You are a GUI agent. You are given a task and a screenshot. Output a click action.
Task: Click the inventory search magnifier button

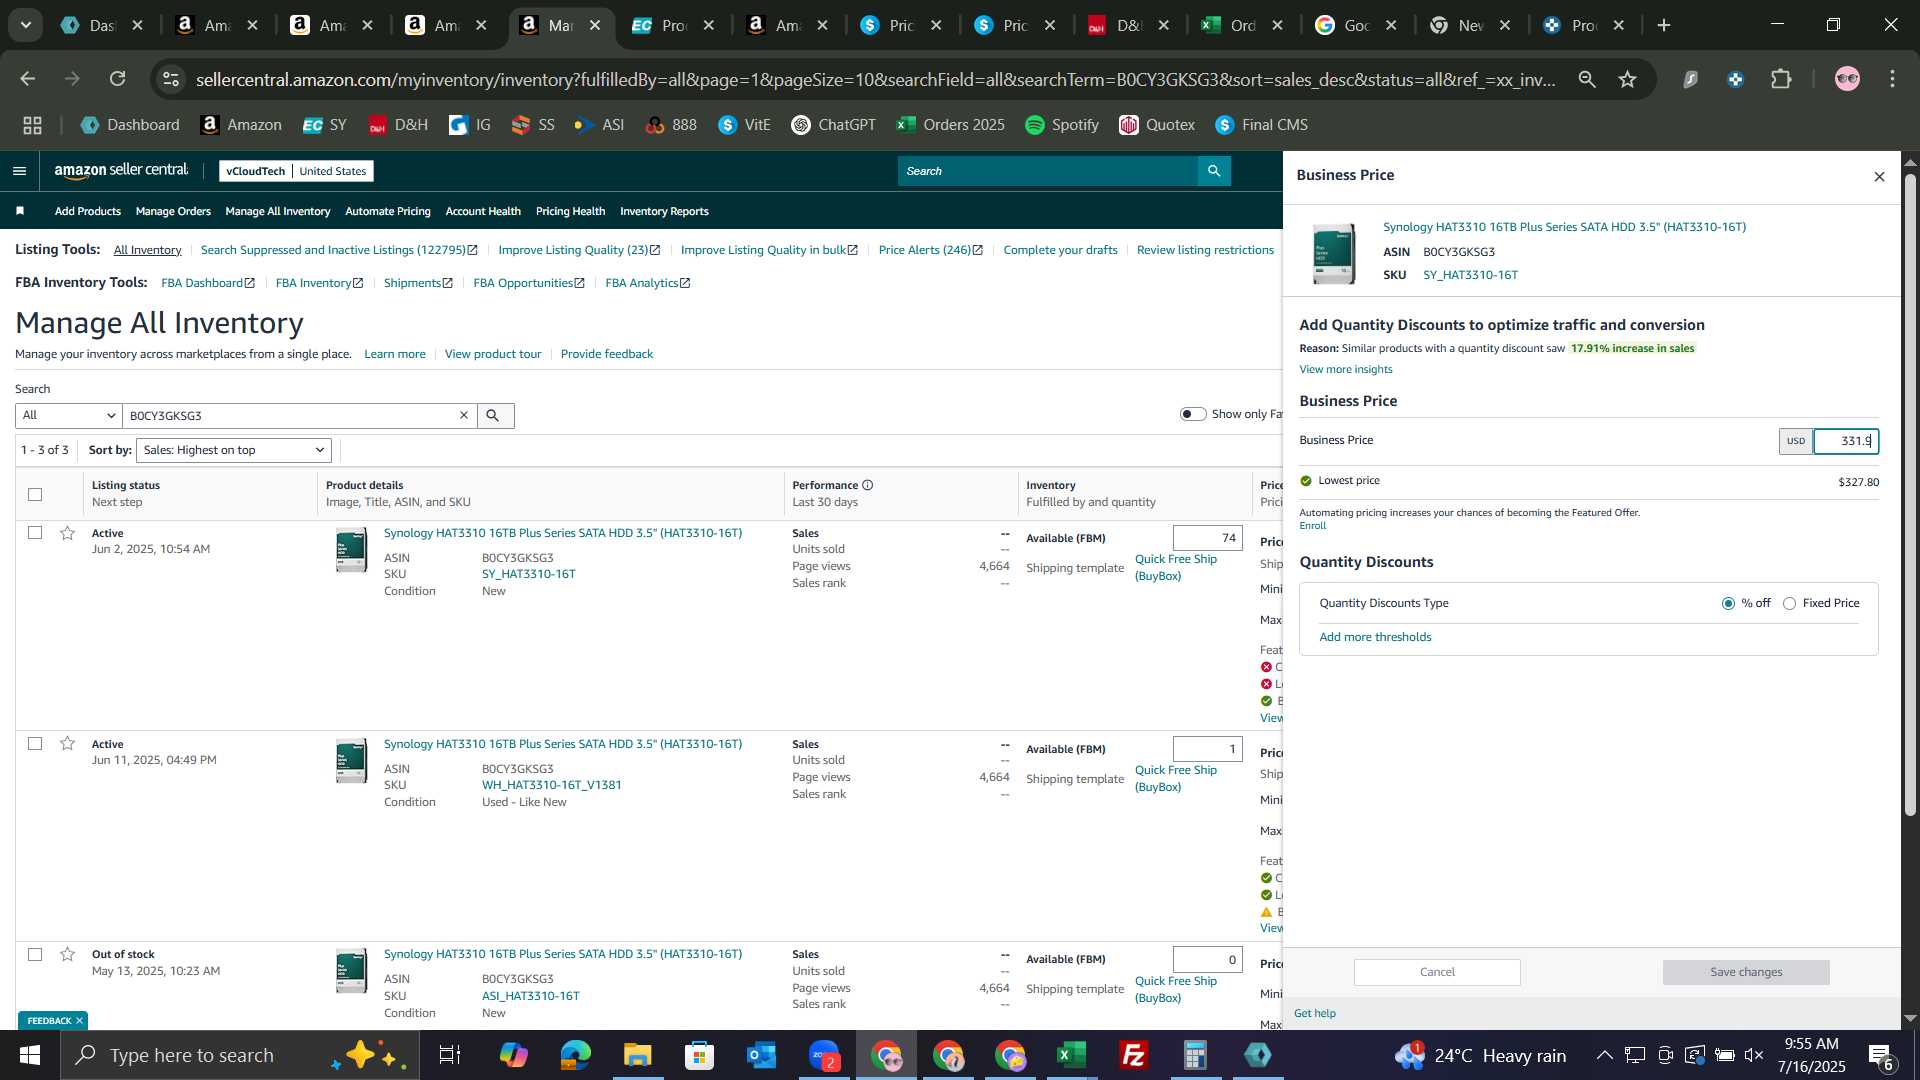(x=493, y=416)
